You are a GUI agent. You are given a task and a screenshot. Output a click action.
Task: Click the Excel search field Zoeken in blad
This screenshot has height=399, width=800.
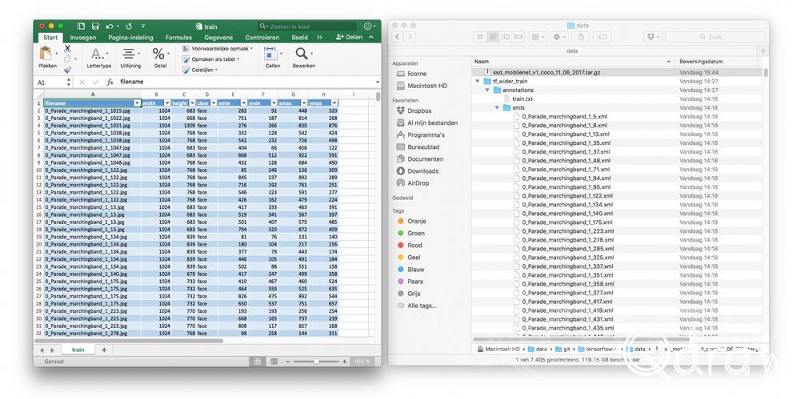(x=308, y=26)
